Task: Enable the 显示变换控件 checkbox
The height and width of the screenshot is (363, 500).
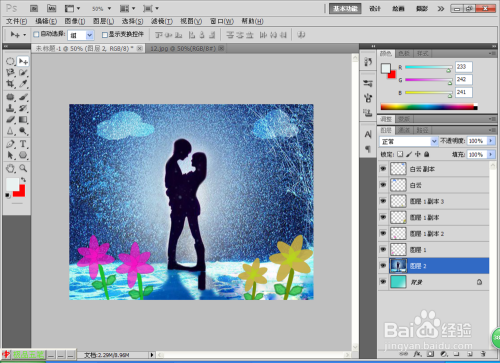Action: [x=105, y=34]
